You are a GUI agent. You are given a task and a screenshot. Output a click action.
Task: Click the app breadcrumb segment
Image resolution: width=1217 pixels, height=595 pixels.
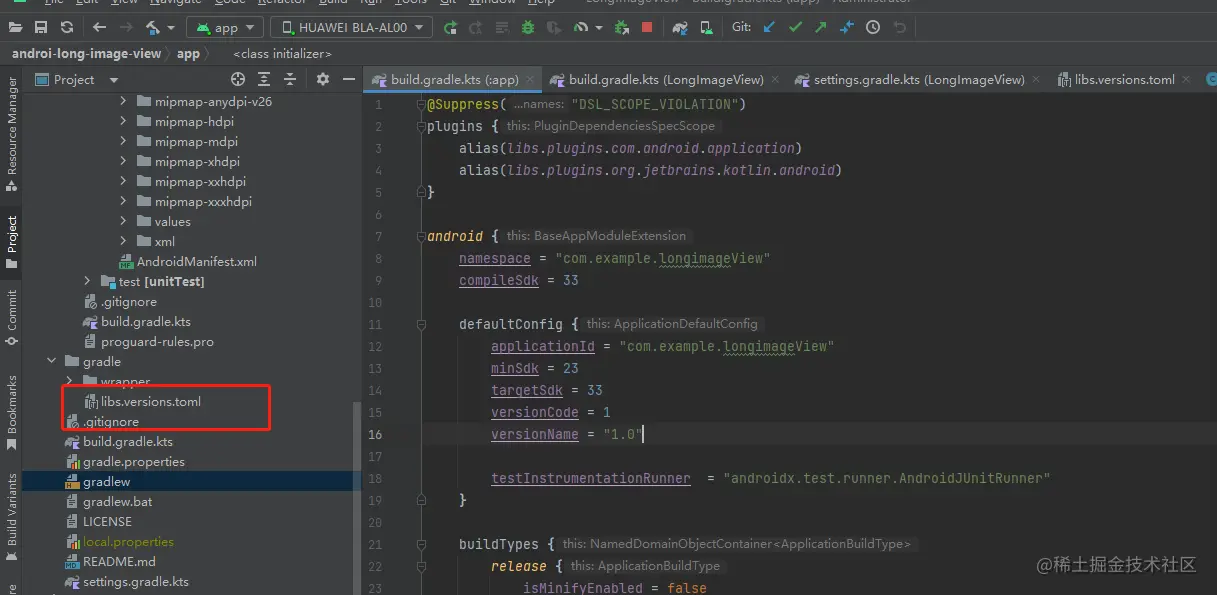coord(188,54)
